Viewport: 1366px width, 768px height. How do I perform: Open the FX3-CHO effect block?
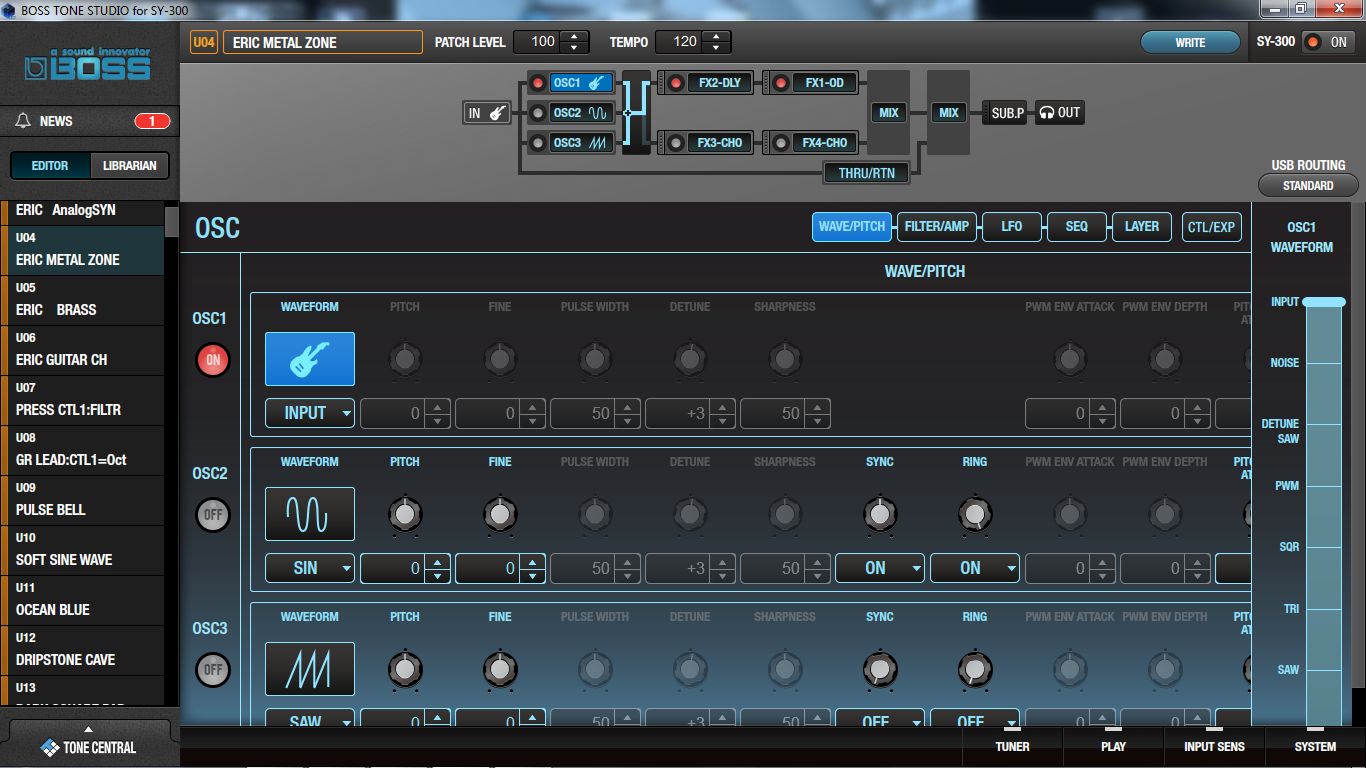pyautogui.click(x=720, y=143)
